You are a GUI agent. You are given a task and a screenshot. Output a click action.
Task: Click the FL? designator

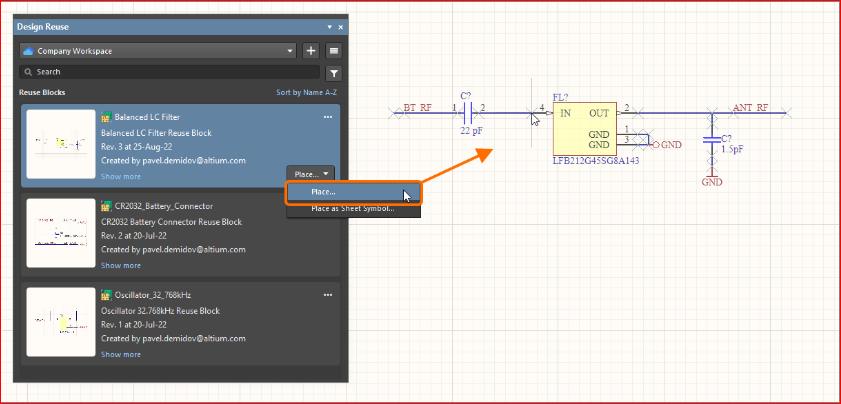coord(560,97)
